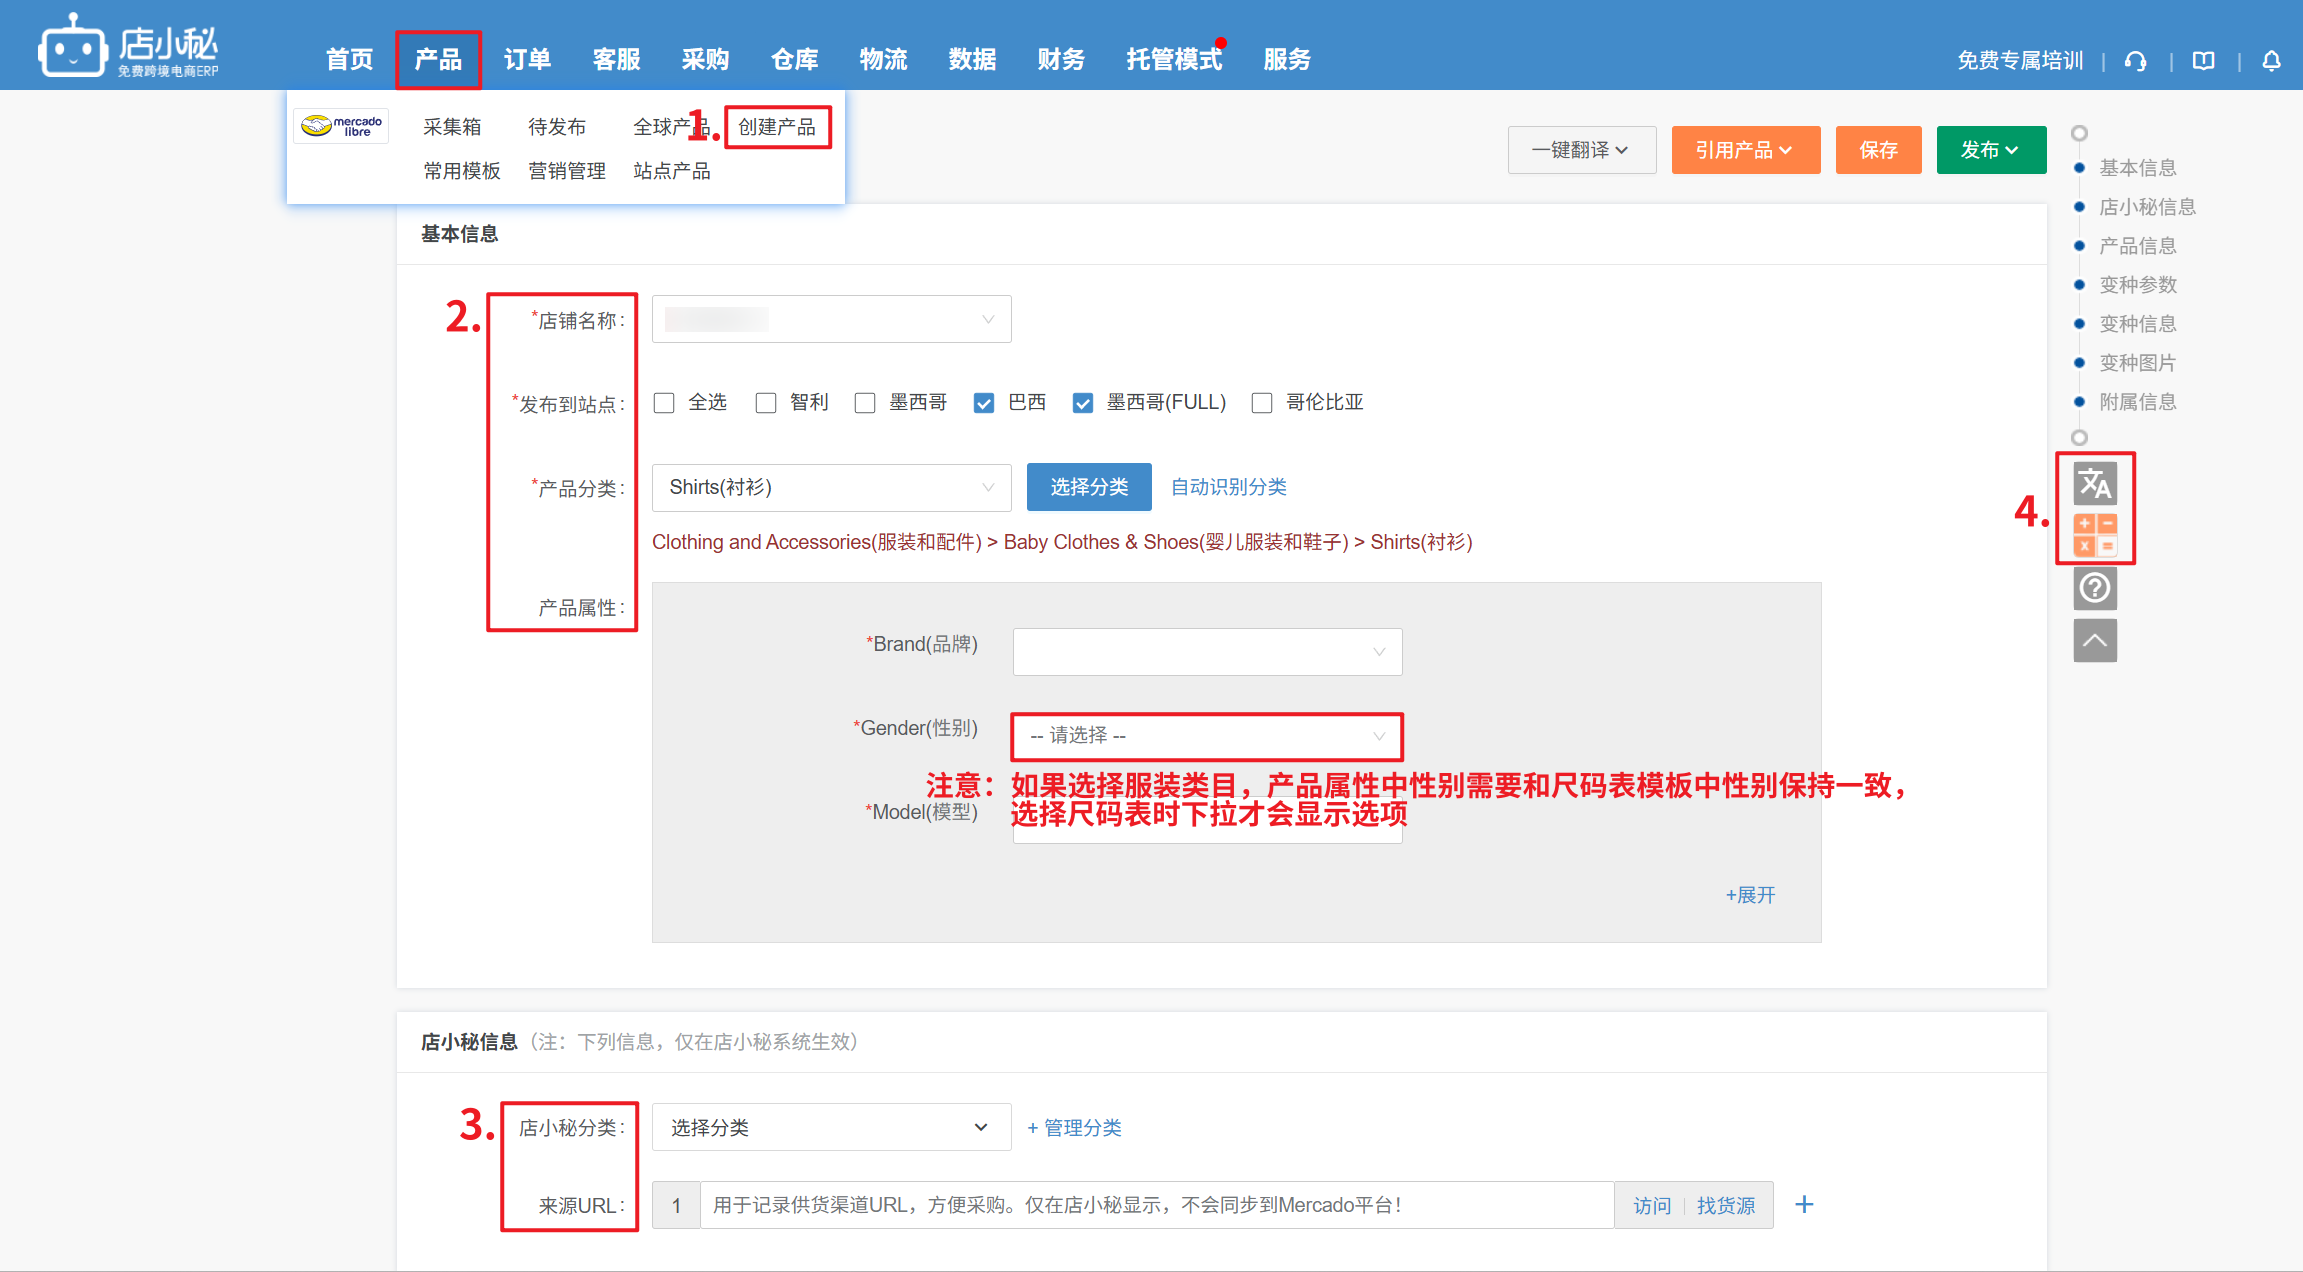Open the Gender(性别) dropdown

point(1206,736)
